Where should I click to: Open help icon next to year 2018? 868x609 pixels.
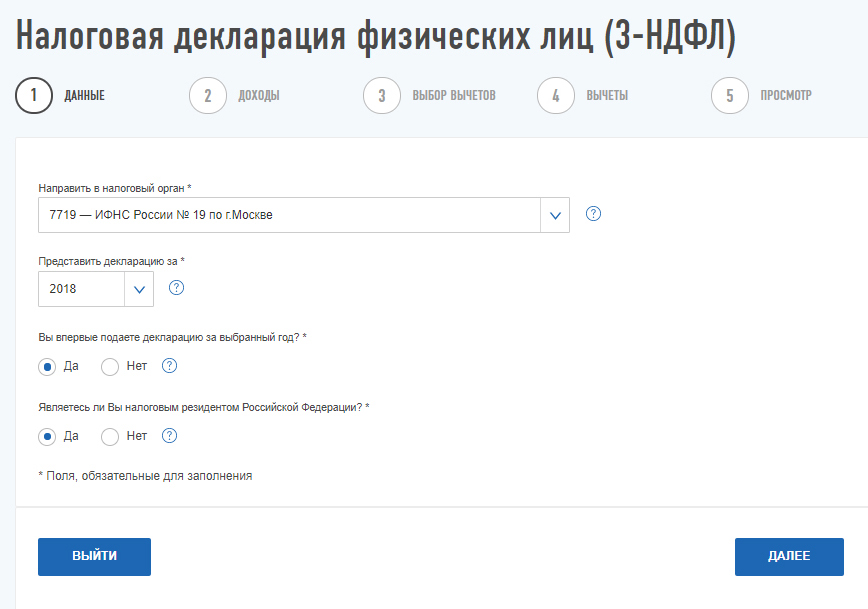(176, 287)
